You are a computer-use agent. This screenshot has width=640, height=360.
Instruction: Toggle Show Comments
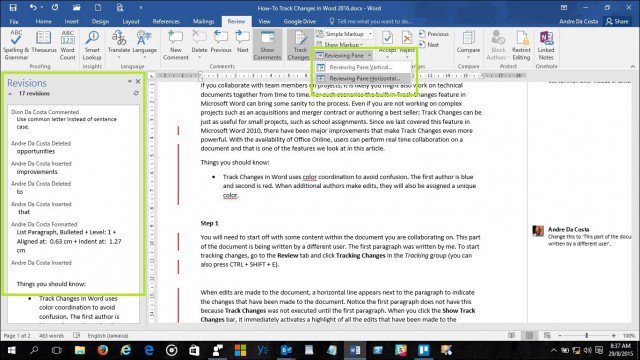coord(267,45)
